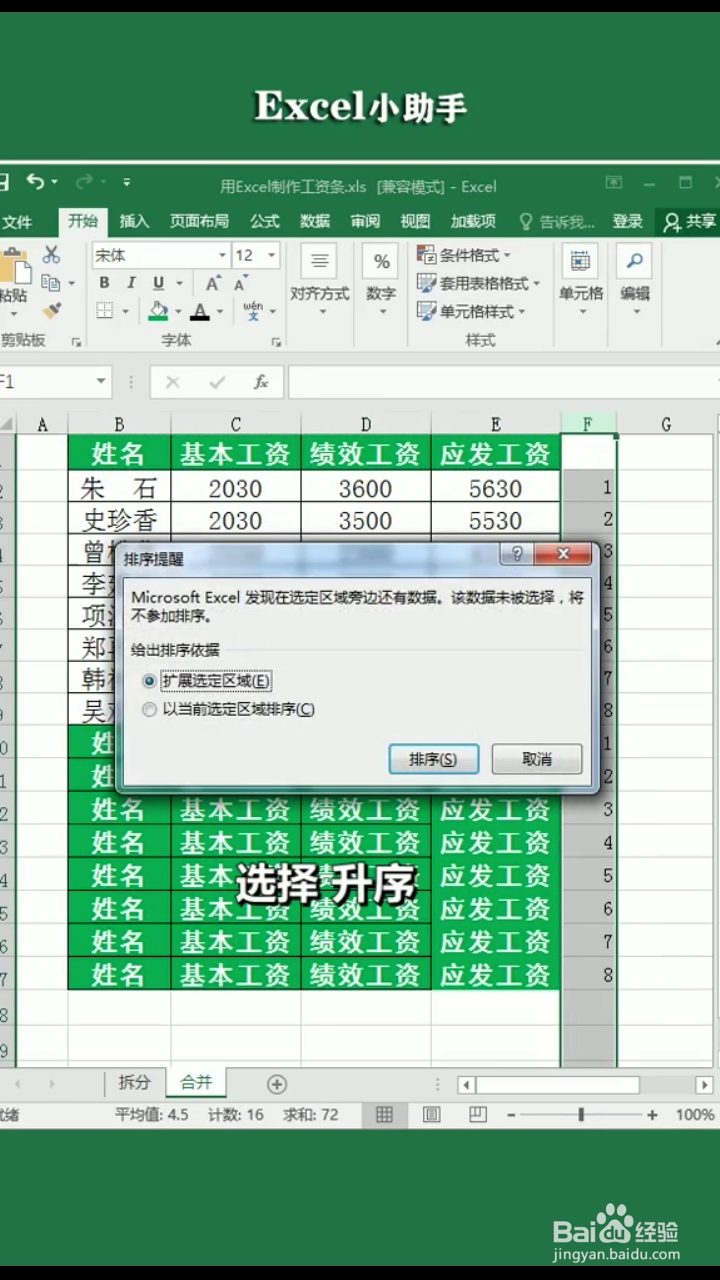720x1280 pixels.
Task: Click the 共享 share button
Action: [690, 222]
